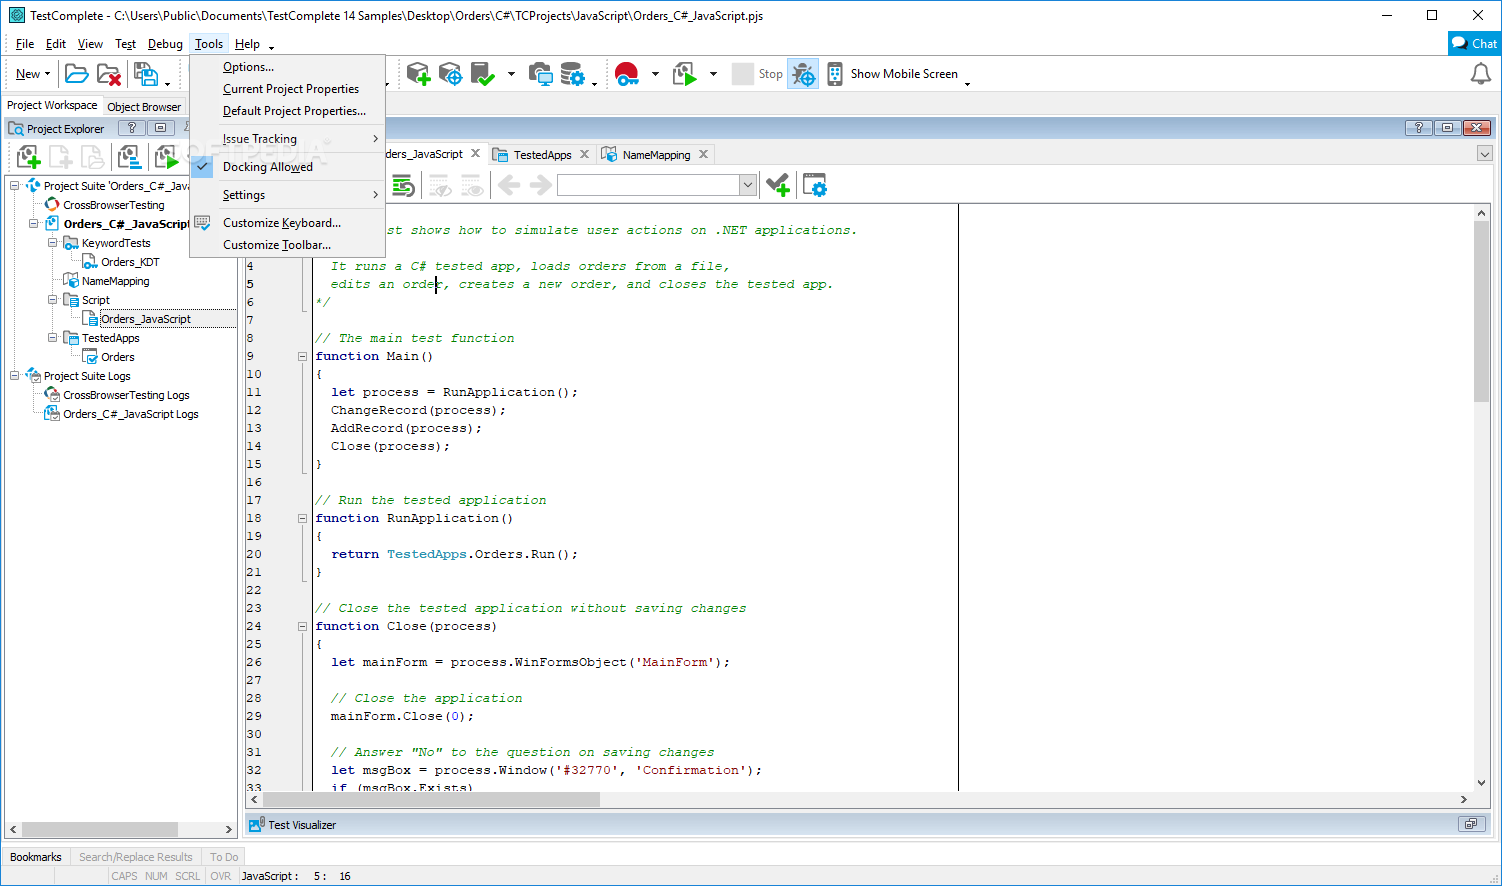Click the navigate back arrow in editor
This screenshot has width=1502, height=886.
point(509,185)
